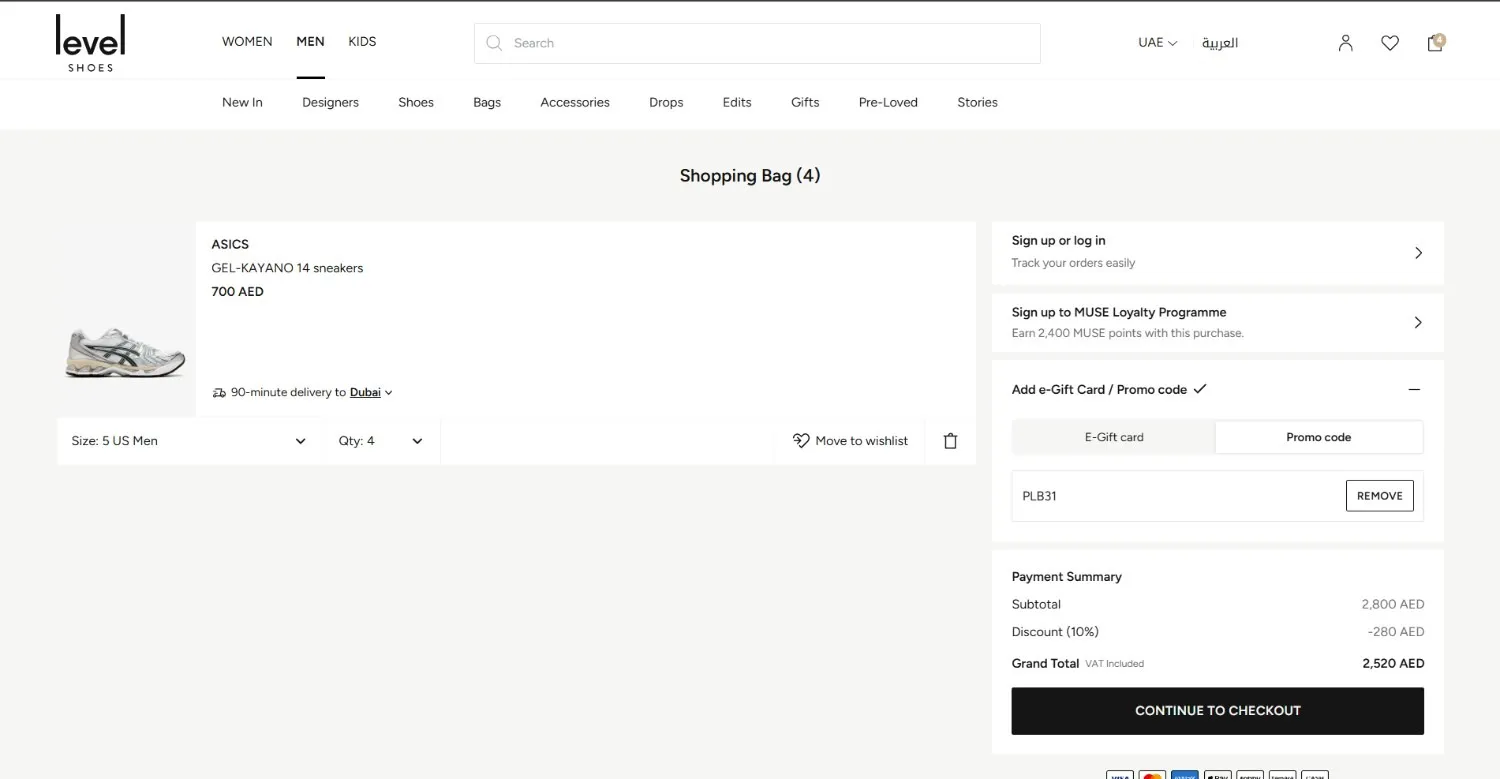Open the GEL-KAYANO 14 sneakers product link

click(287, 268)
